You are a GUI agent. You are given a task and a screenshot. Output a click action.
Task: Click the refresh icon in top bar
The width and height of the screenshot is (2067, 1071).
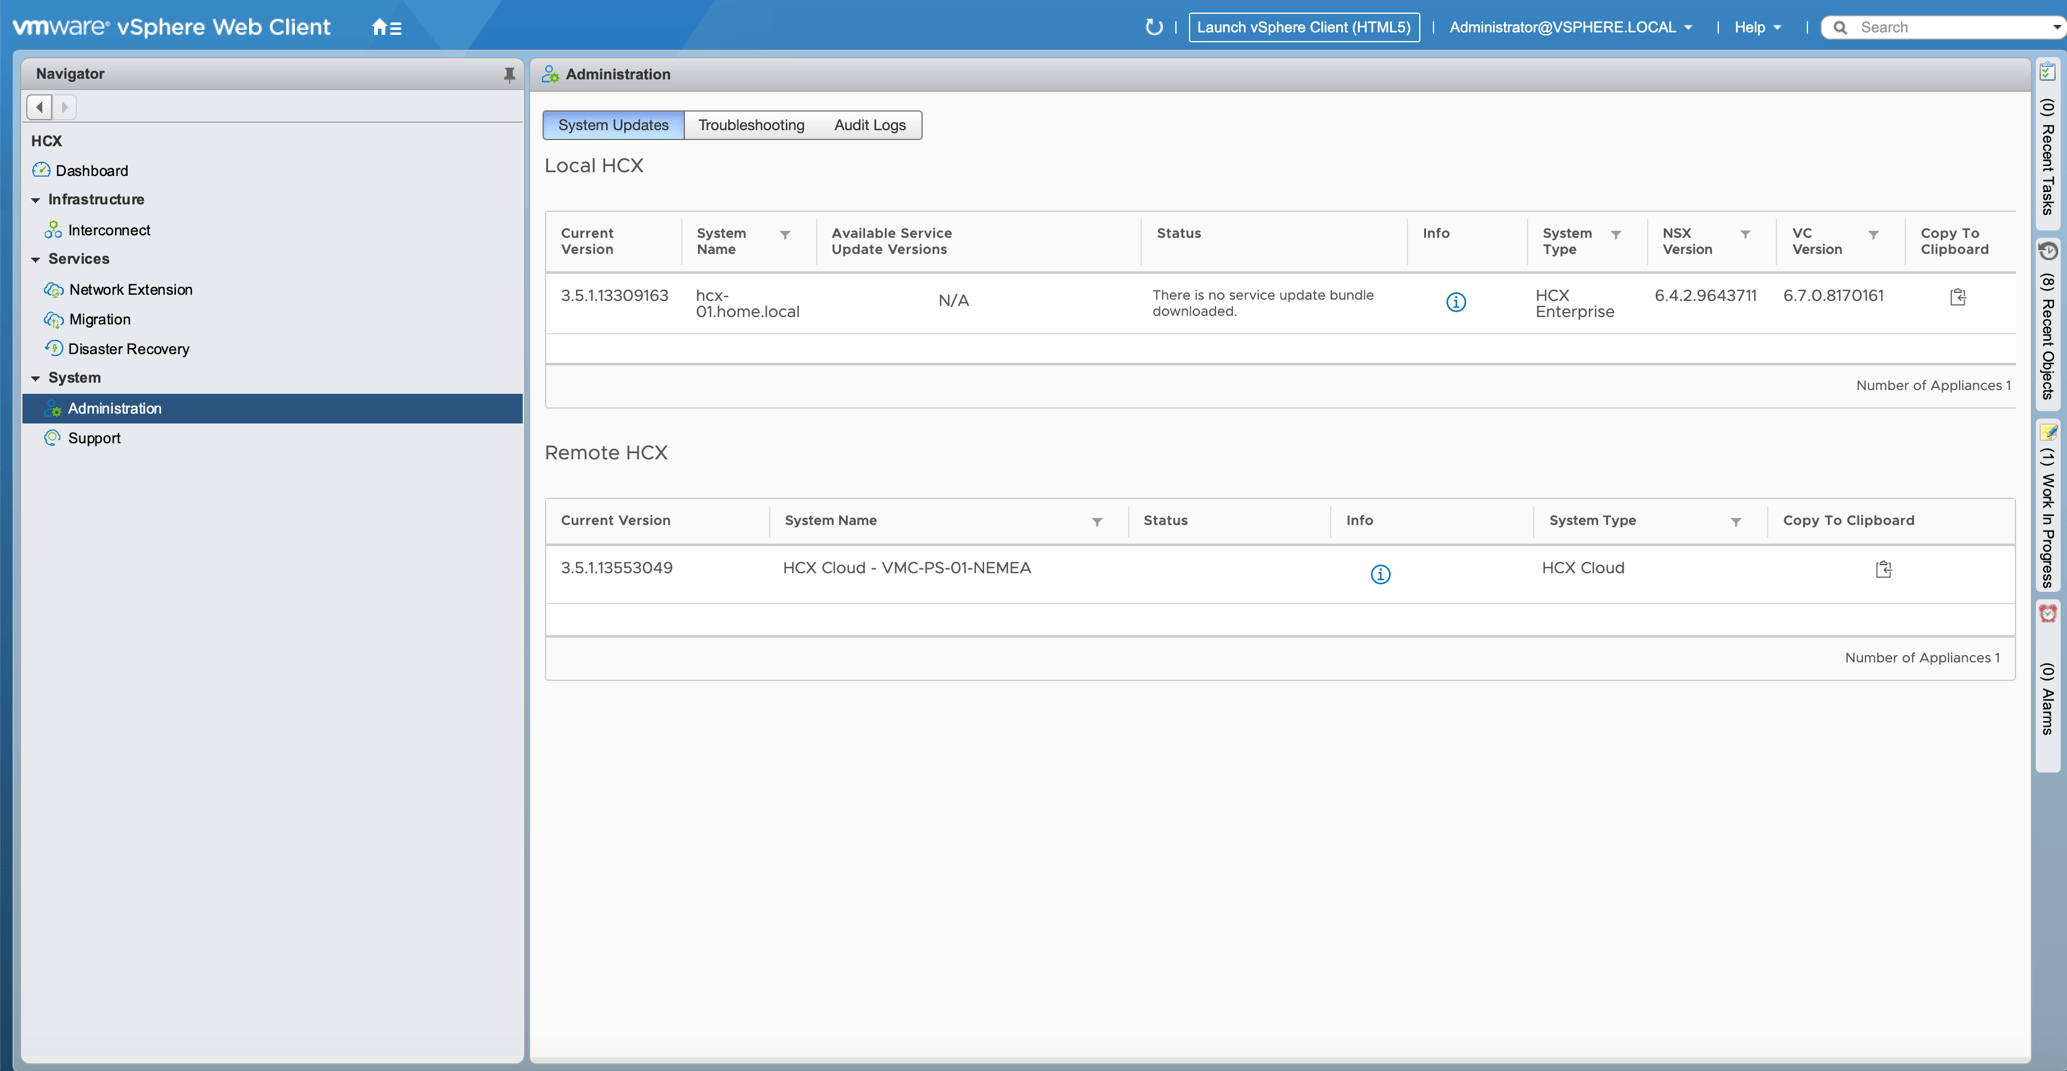coord(1153,27)
